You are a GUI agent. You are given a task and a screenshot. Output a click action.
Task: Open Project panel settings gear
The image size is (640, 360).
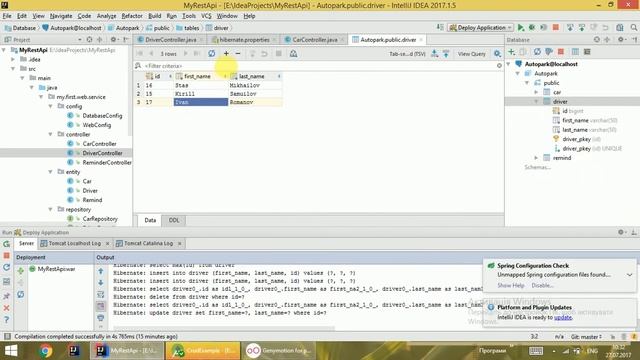(113, 40)
